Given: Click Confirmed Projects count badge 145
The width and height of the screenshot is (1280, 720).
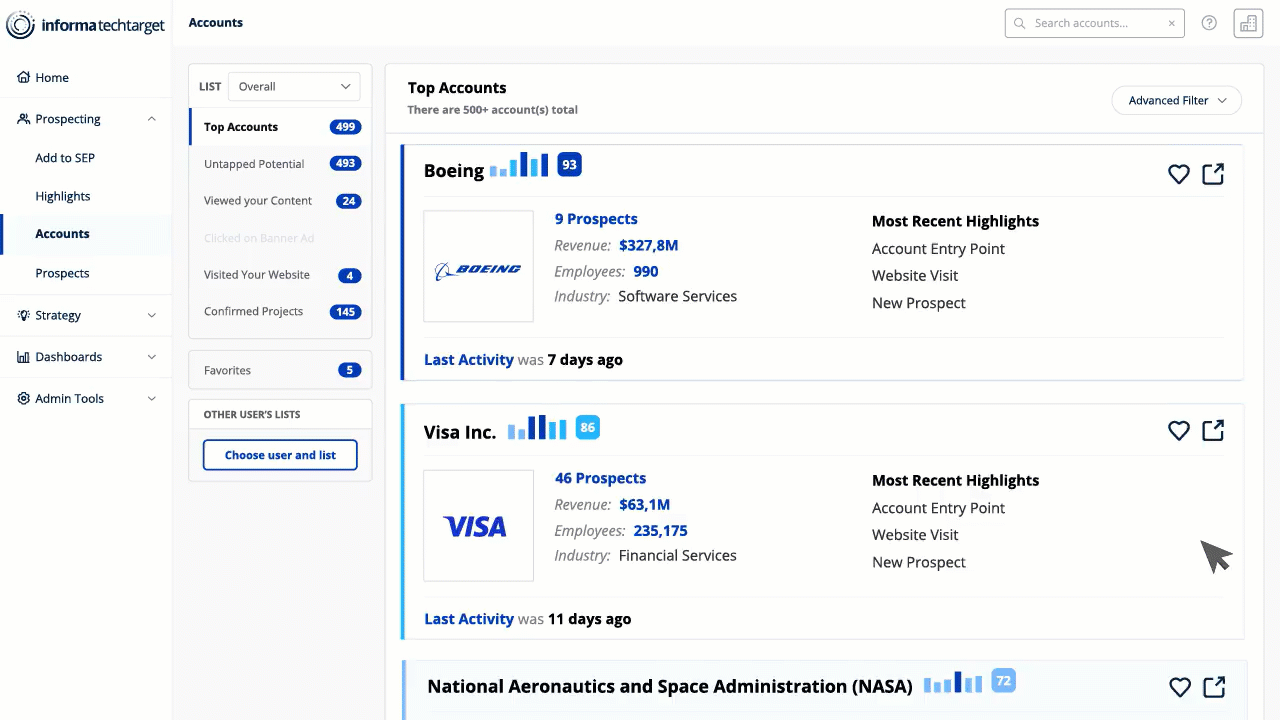Looking at the screenshot, I should (x=346, y=312).
